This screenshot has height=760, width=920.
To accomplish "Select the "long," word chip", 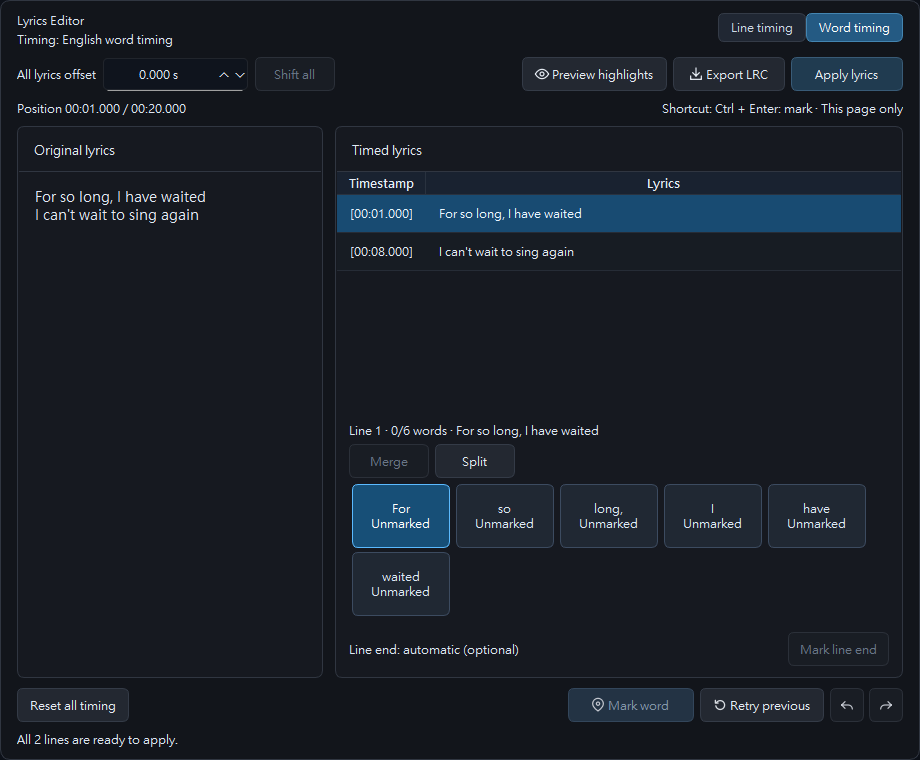I will click(x=608, y=516).
